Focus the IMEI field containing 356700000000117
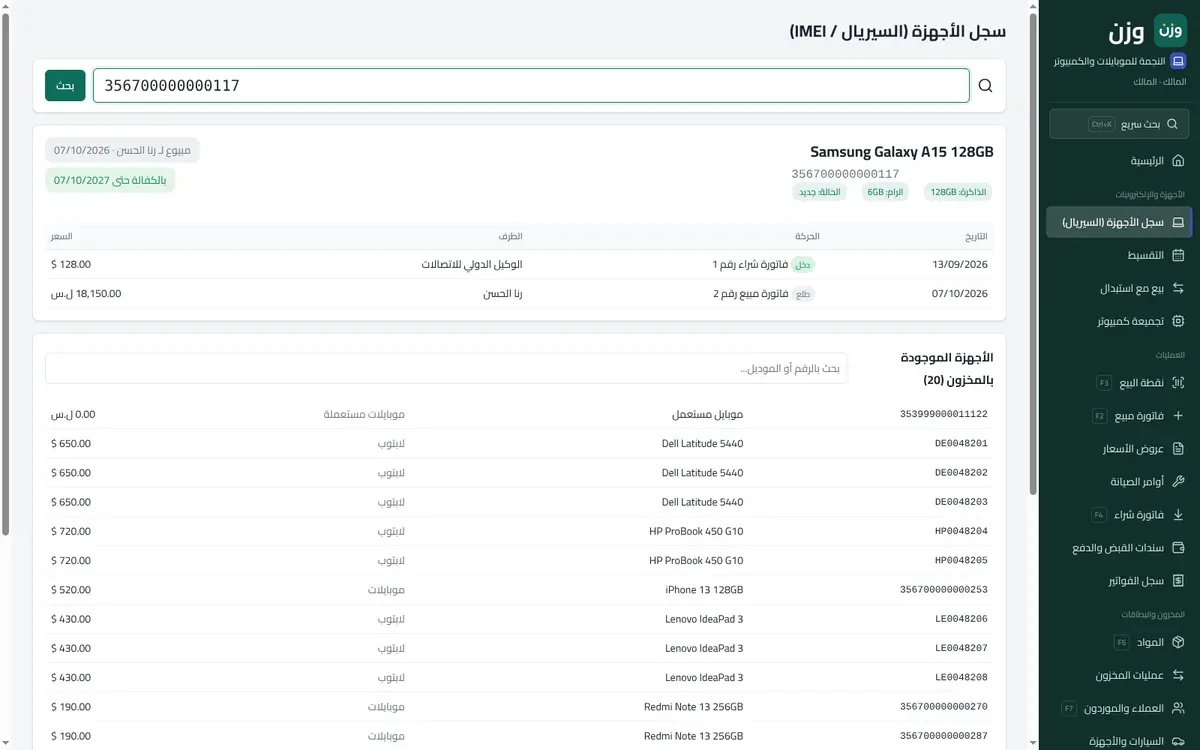This screenshot has height=750, width=1200. click(x=531, y=86)
